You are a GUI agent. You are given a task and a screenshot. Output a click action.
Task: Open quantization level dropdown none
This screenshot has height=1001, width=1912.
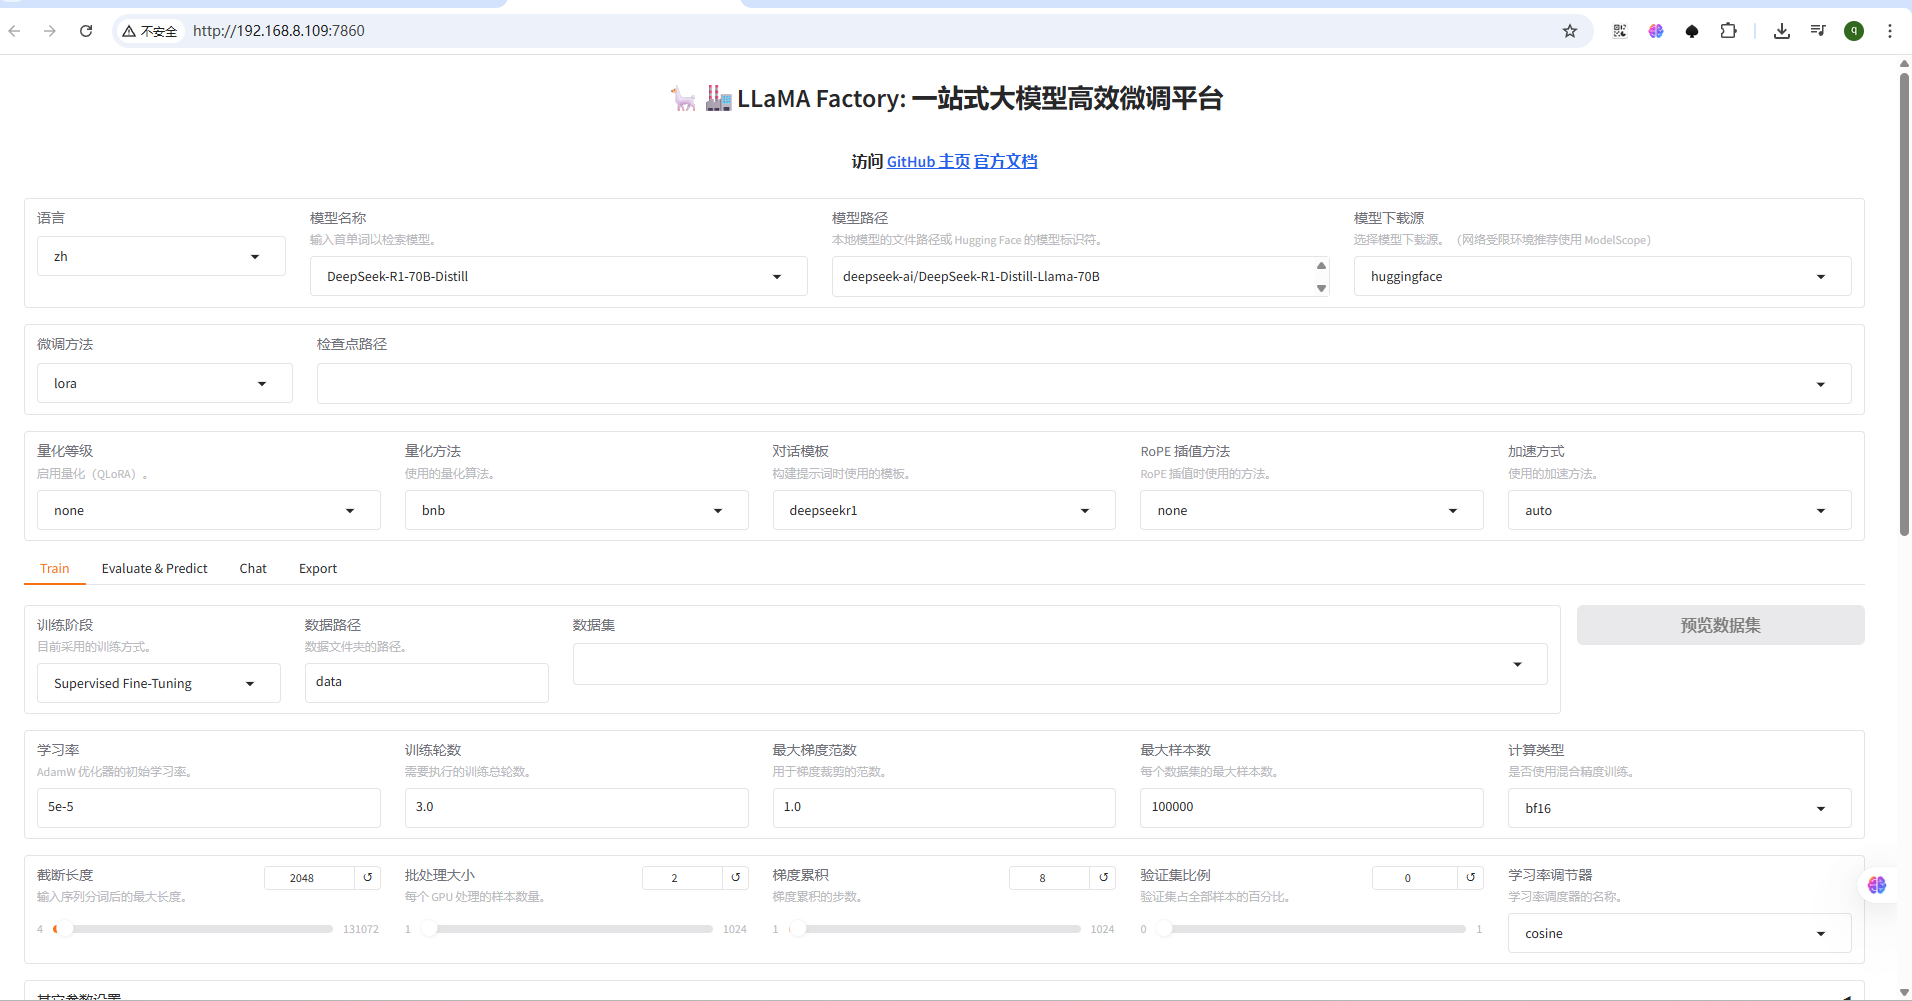(x=209, y=510)
